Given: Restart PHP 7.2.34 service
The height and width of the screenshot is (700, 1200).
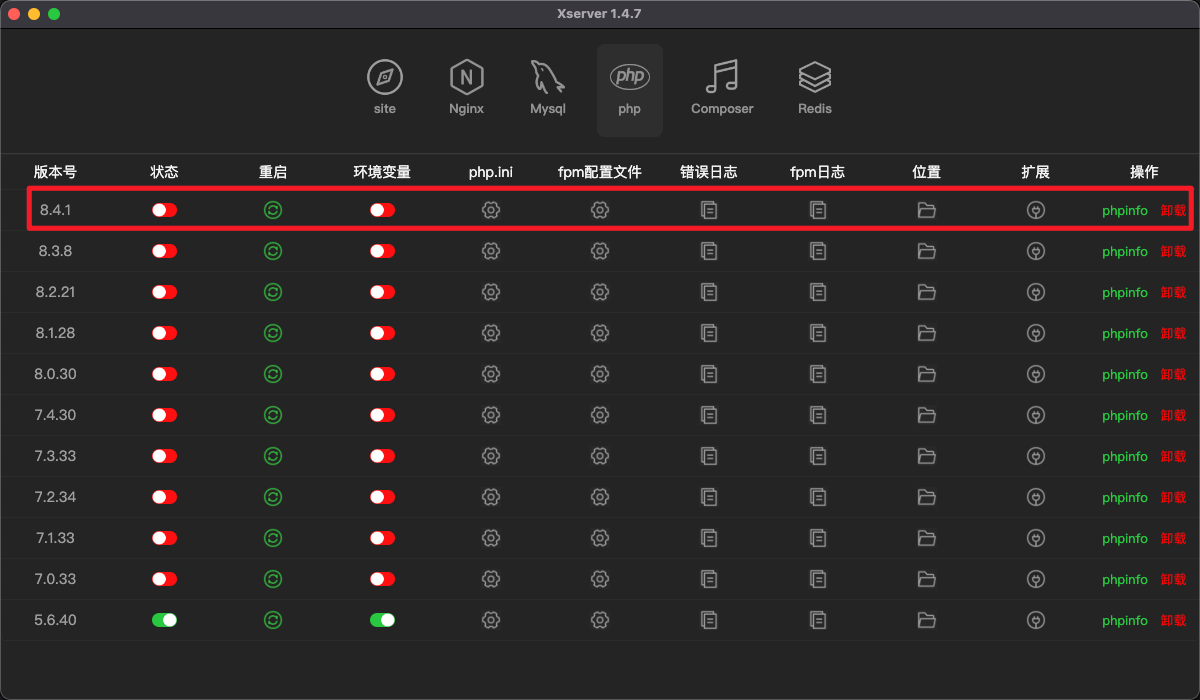Looking at the screenshot, I should coord(273,497).
